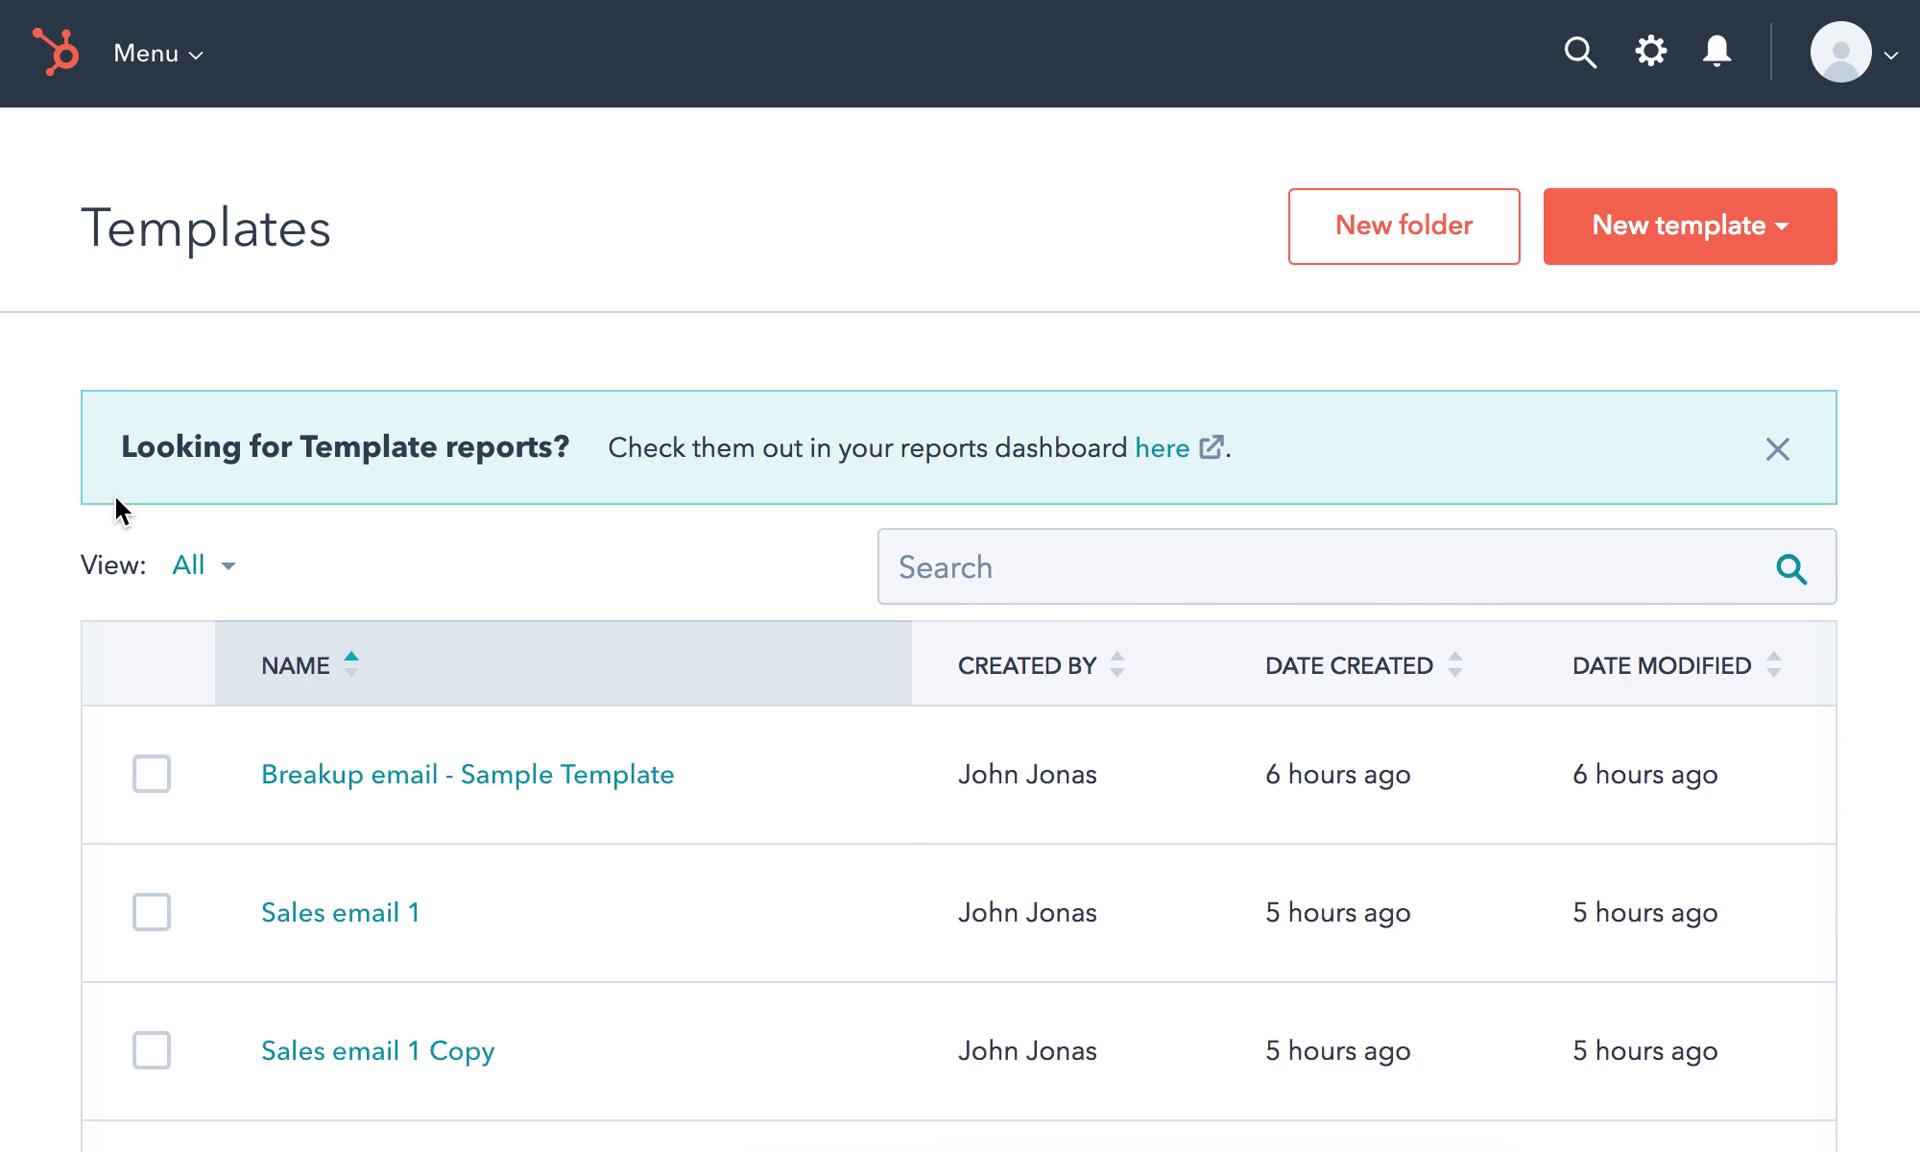Click the settings gear icon
1920x1152 pixels.
pos(1651,51)
